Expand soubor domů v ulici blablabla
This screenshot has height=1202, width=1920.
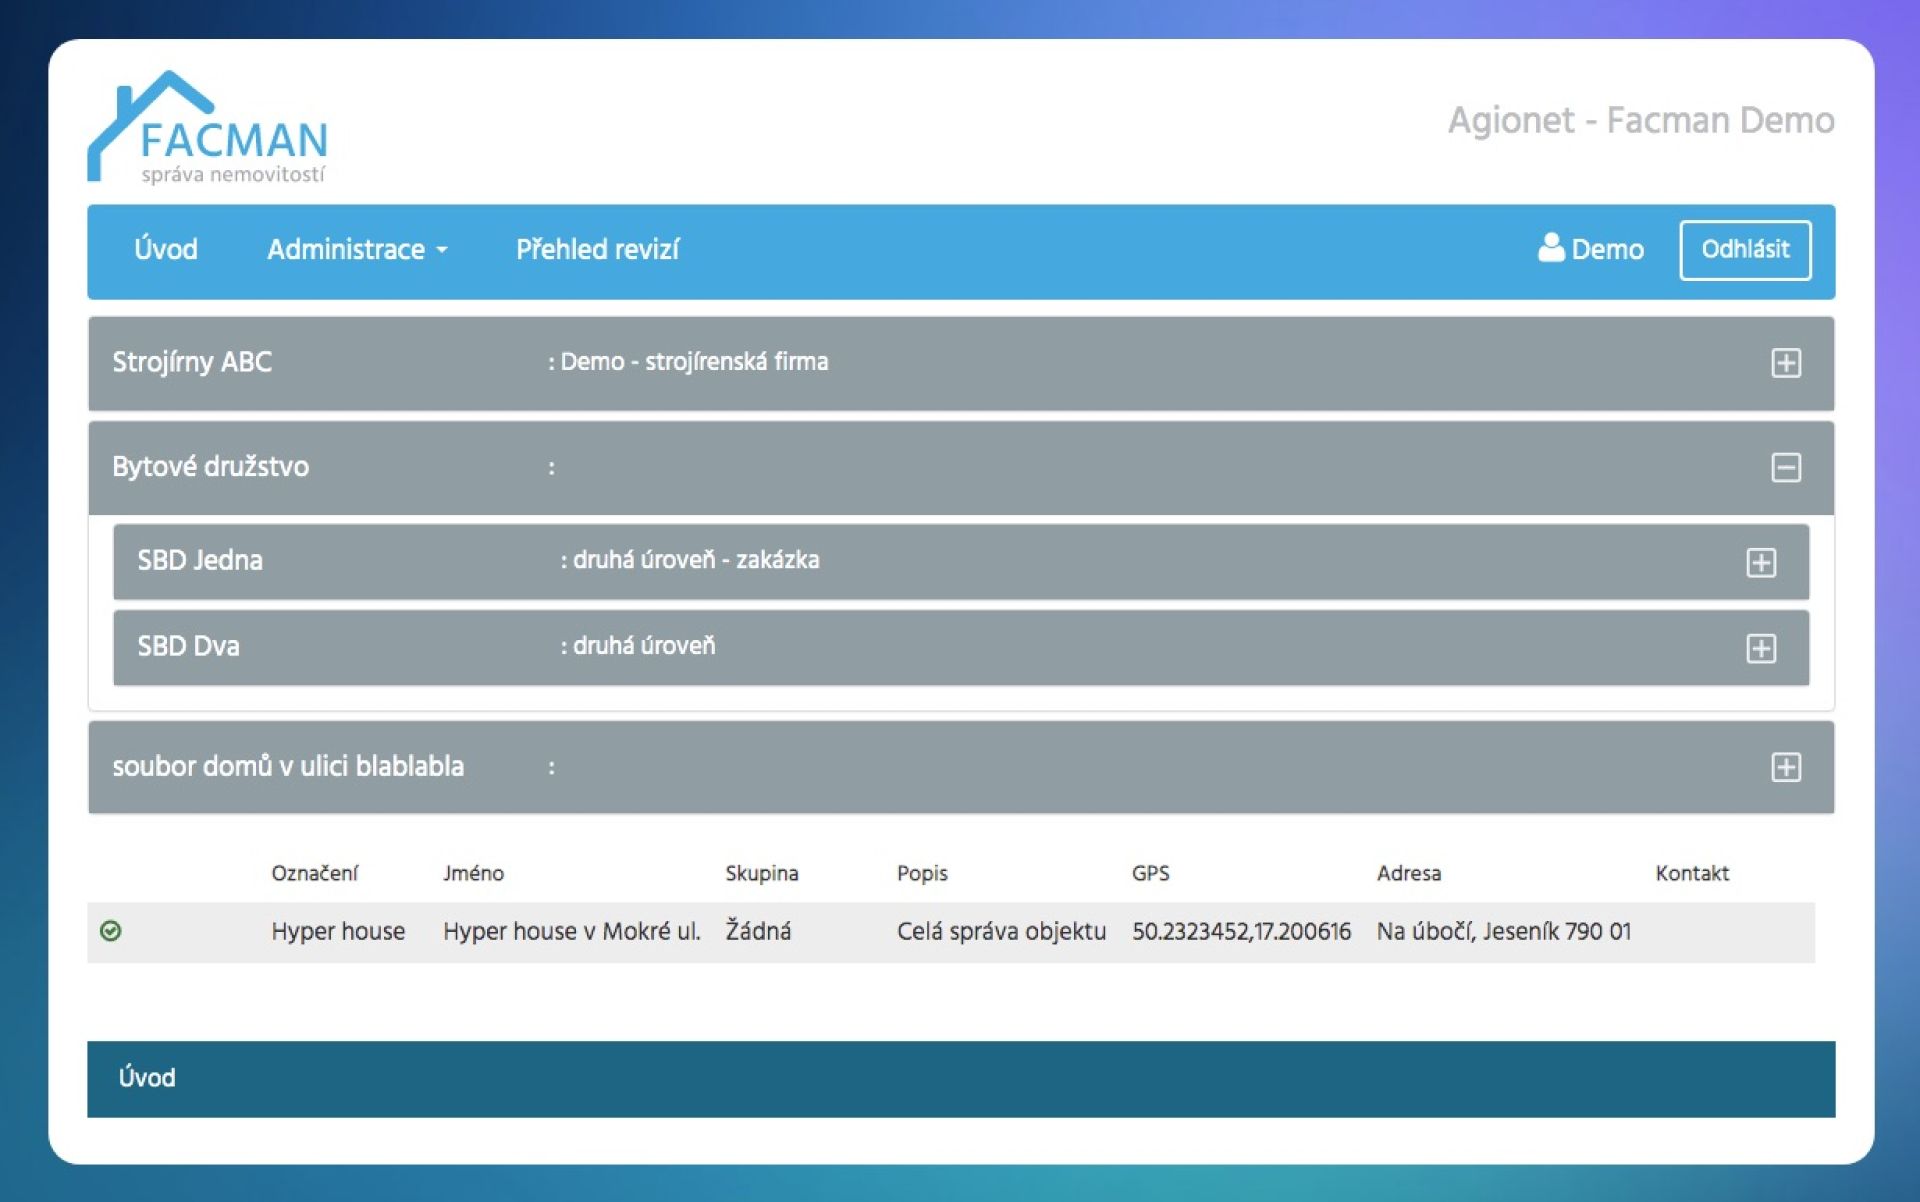pyautogui.click(x=1785, y=767)
